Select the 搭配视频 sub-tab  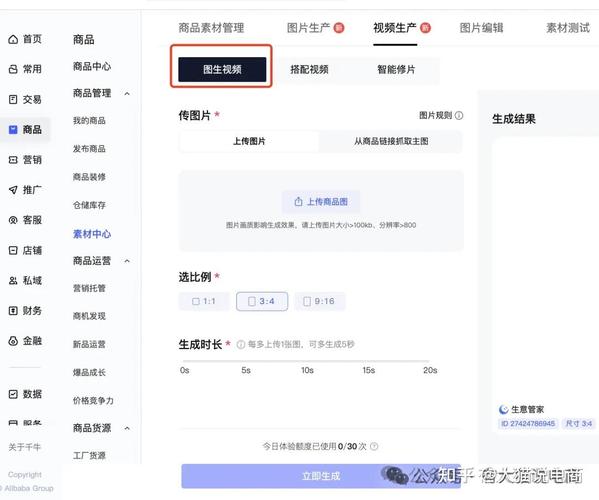point(309,70)
